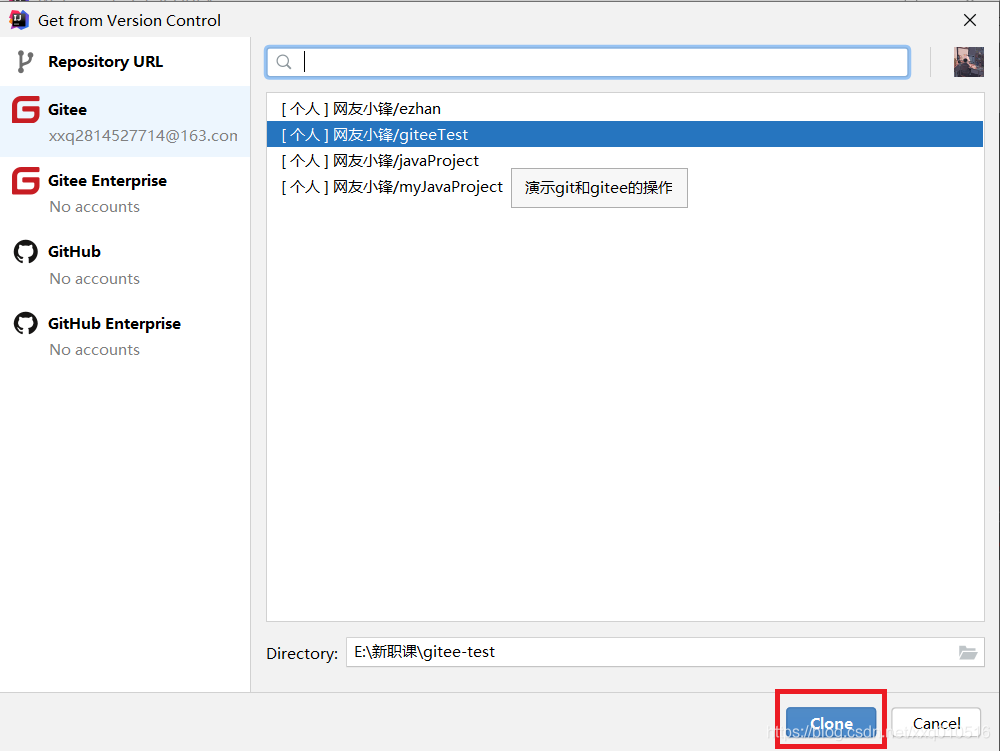Open the Gitee Enterprise section
The width and height of the screenshot is (1000, 751).
pyautogui.click(x=125, y=193)
